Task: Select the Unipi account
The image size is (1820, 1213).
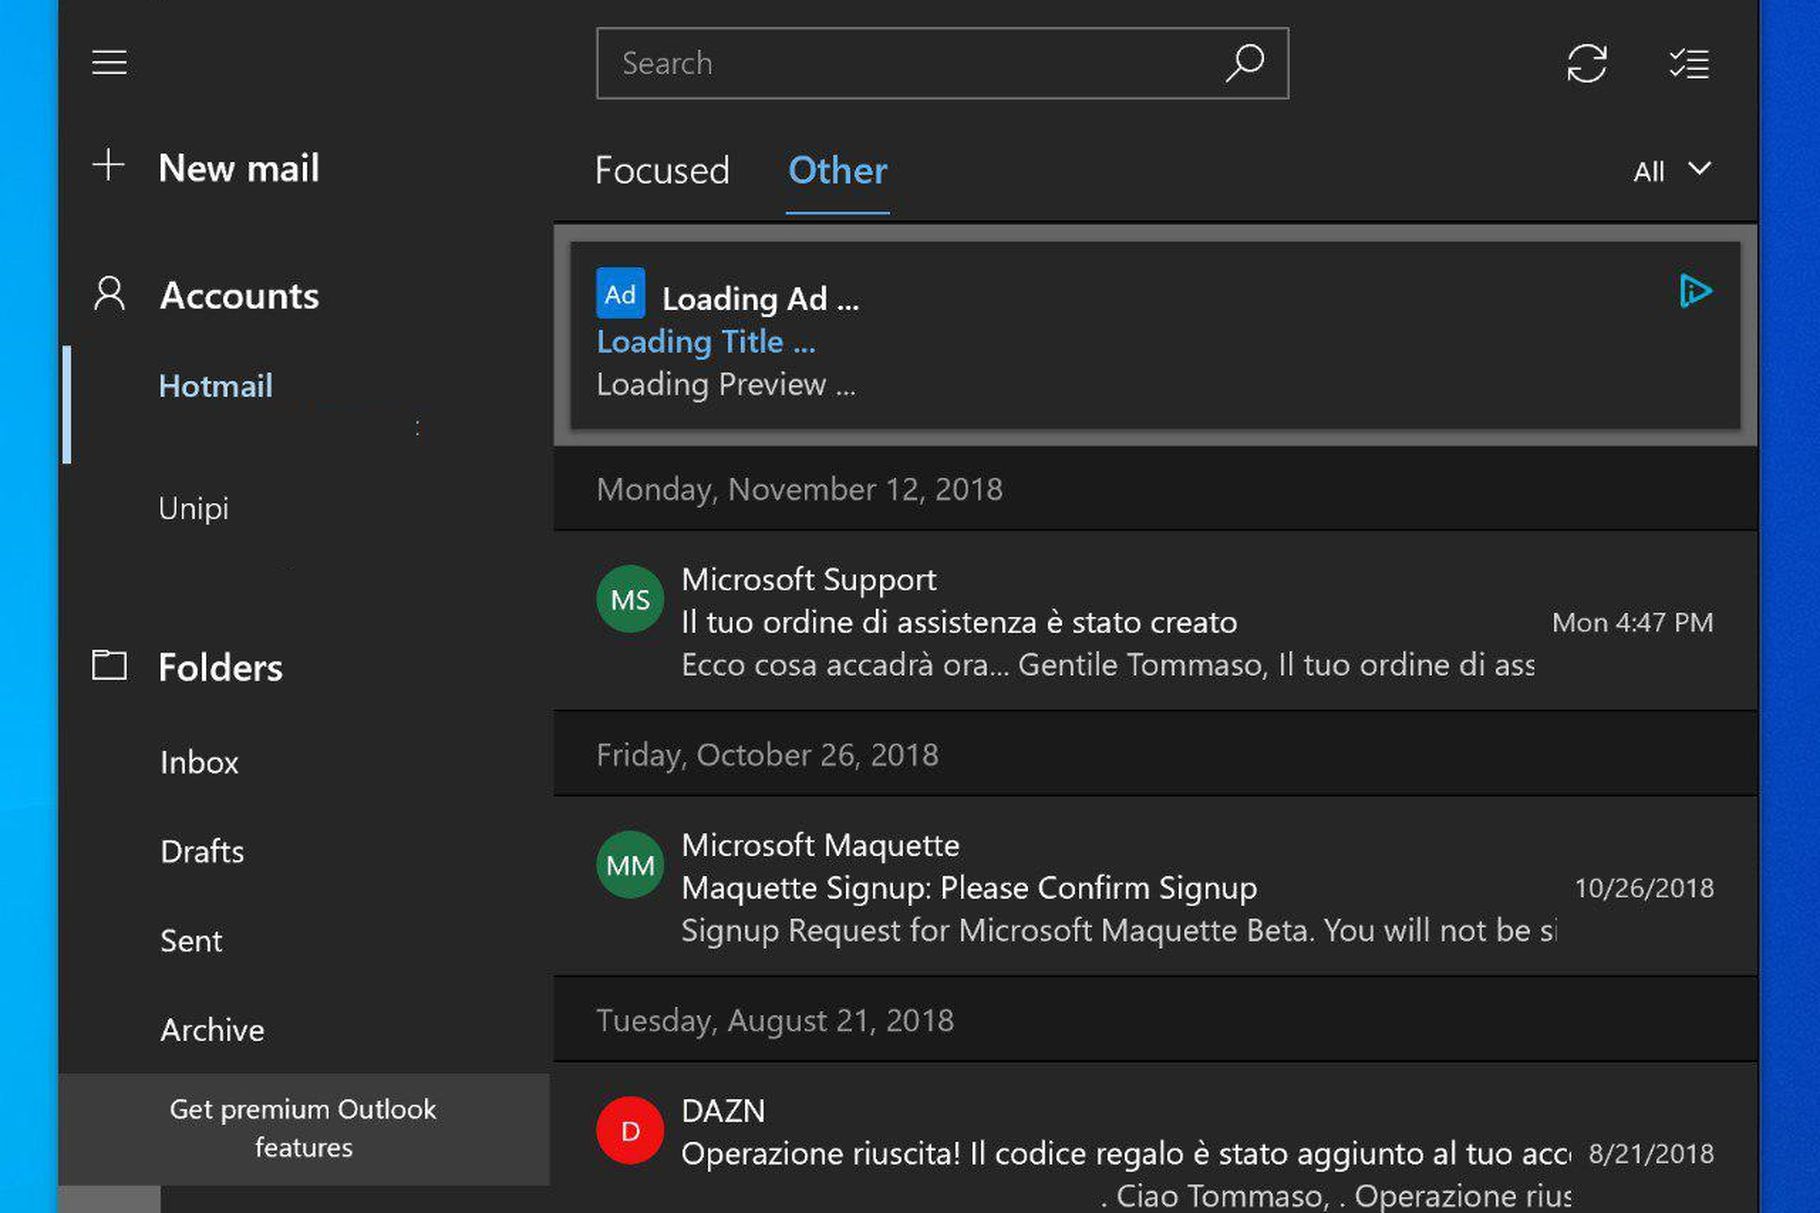Action: point(193,508)
